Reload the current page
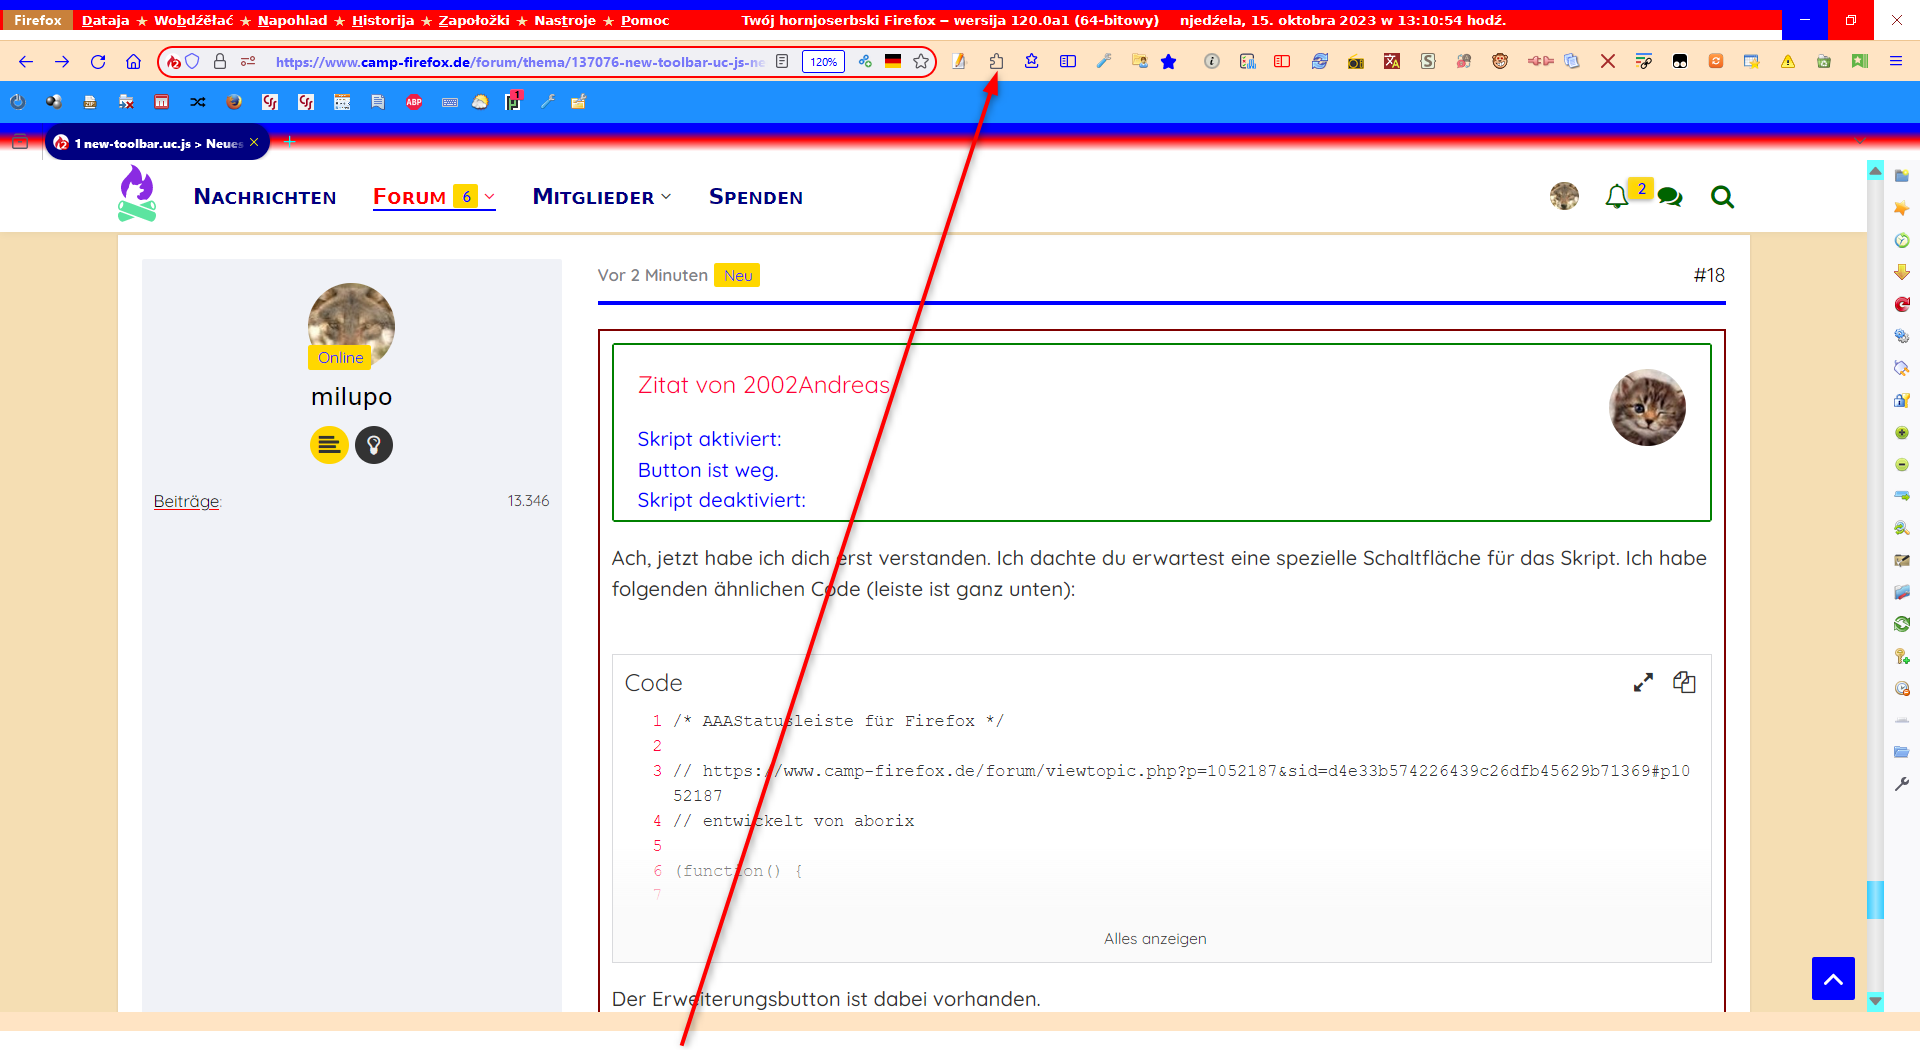Viewport: 1920px width, 1050px height. click(98, 62)
